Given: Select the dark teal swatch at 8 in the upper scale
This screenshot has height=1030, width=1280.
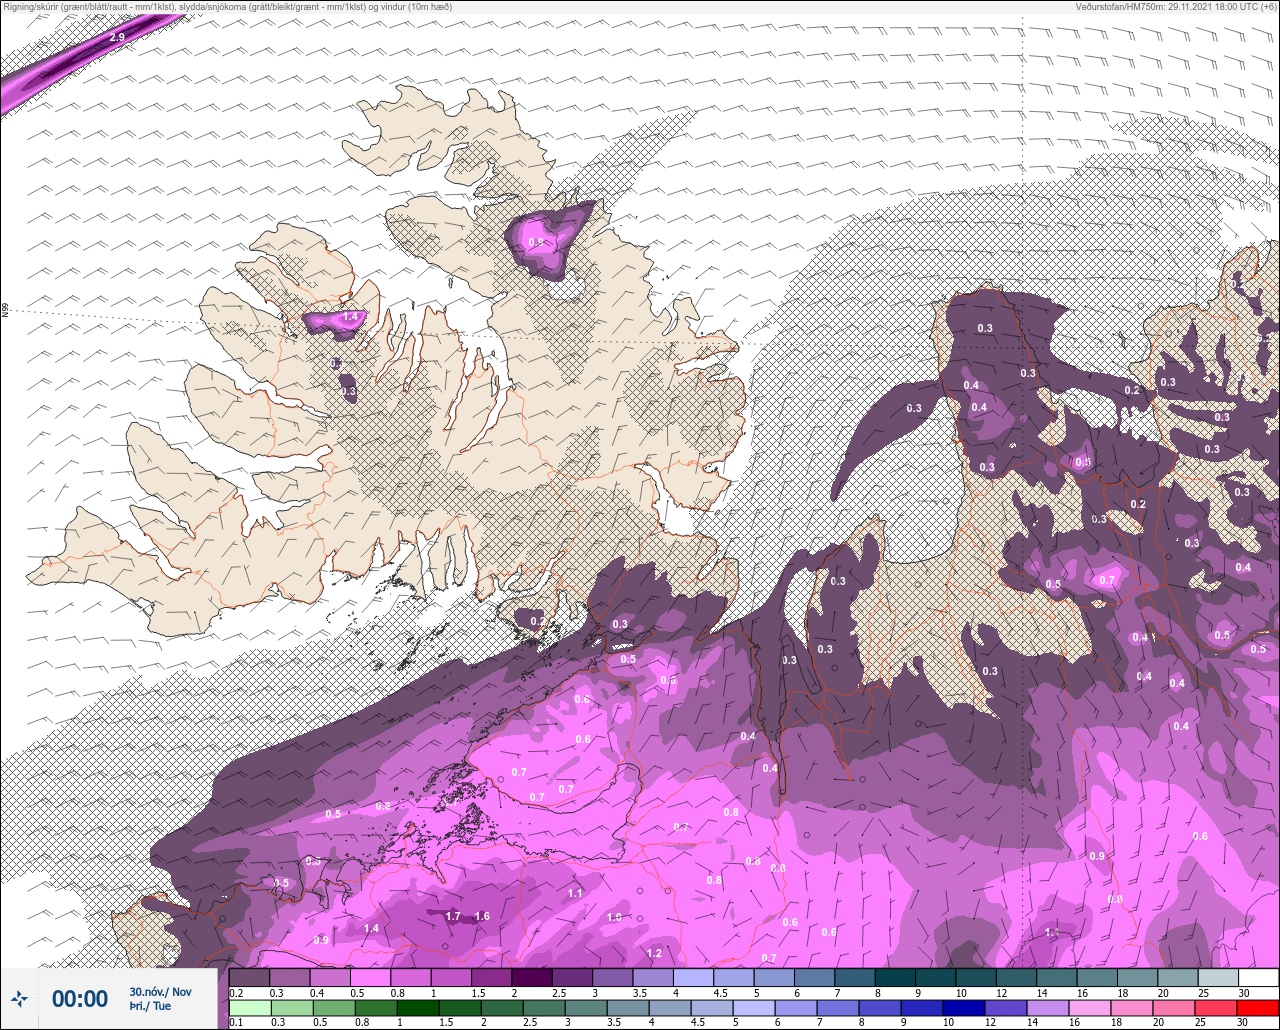Looking at the screenshot, I should point(895,977).
